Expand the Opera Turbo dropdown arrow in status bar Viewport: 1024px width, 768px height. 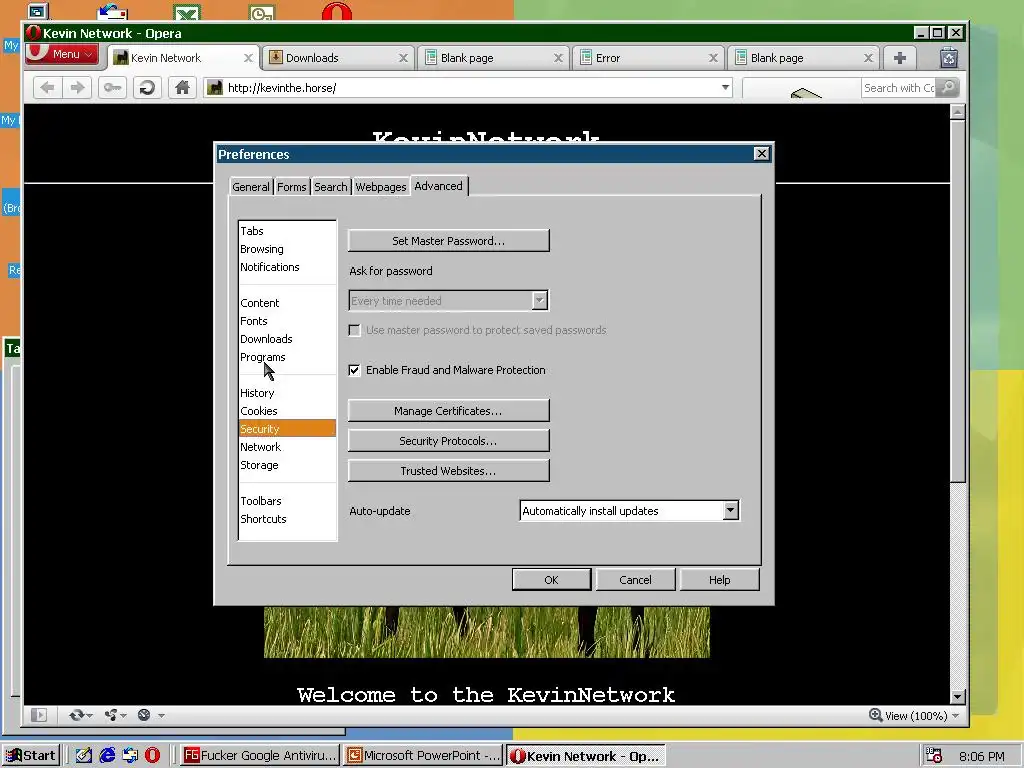[x=161, y=716]
